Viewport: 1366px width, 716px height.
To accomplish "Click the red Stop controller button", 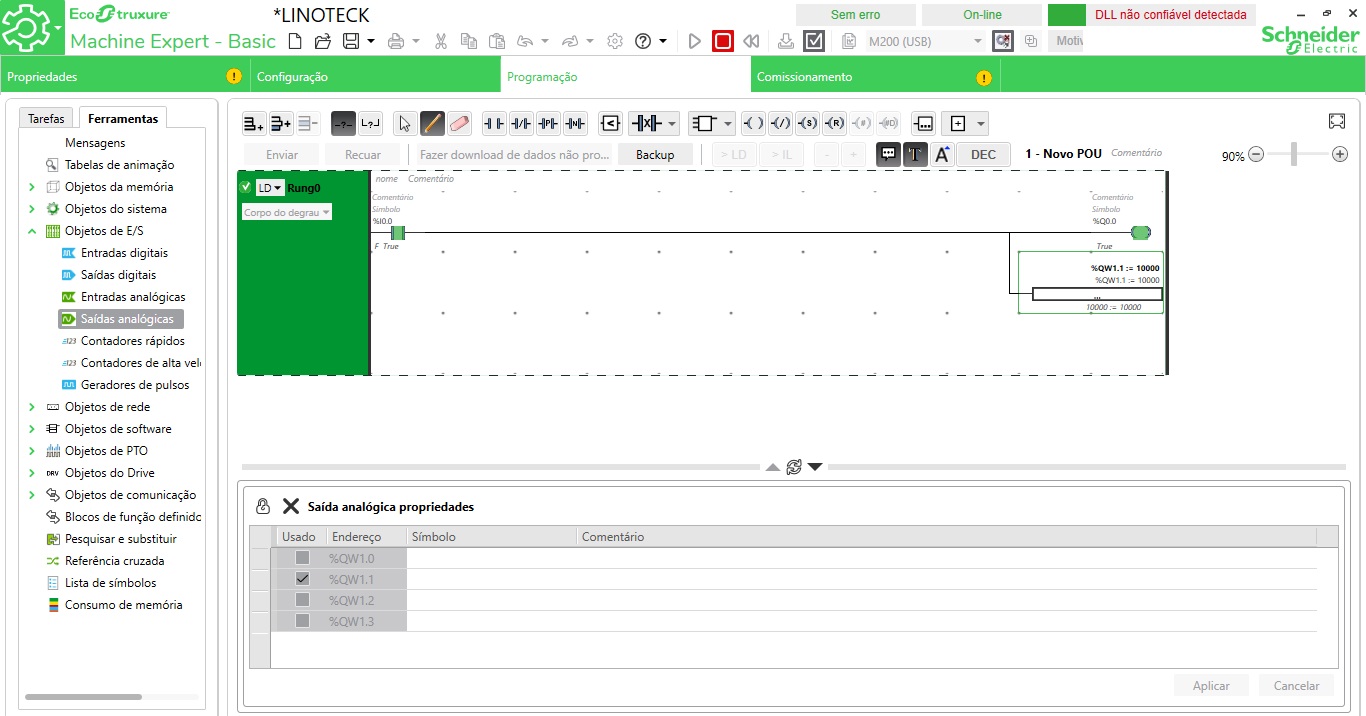I will [x=722, y=41].
